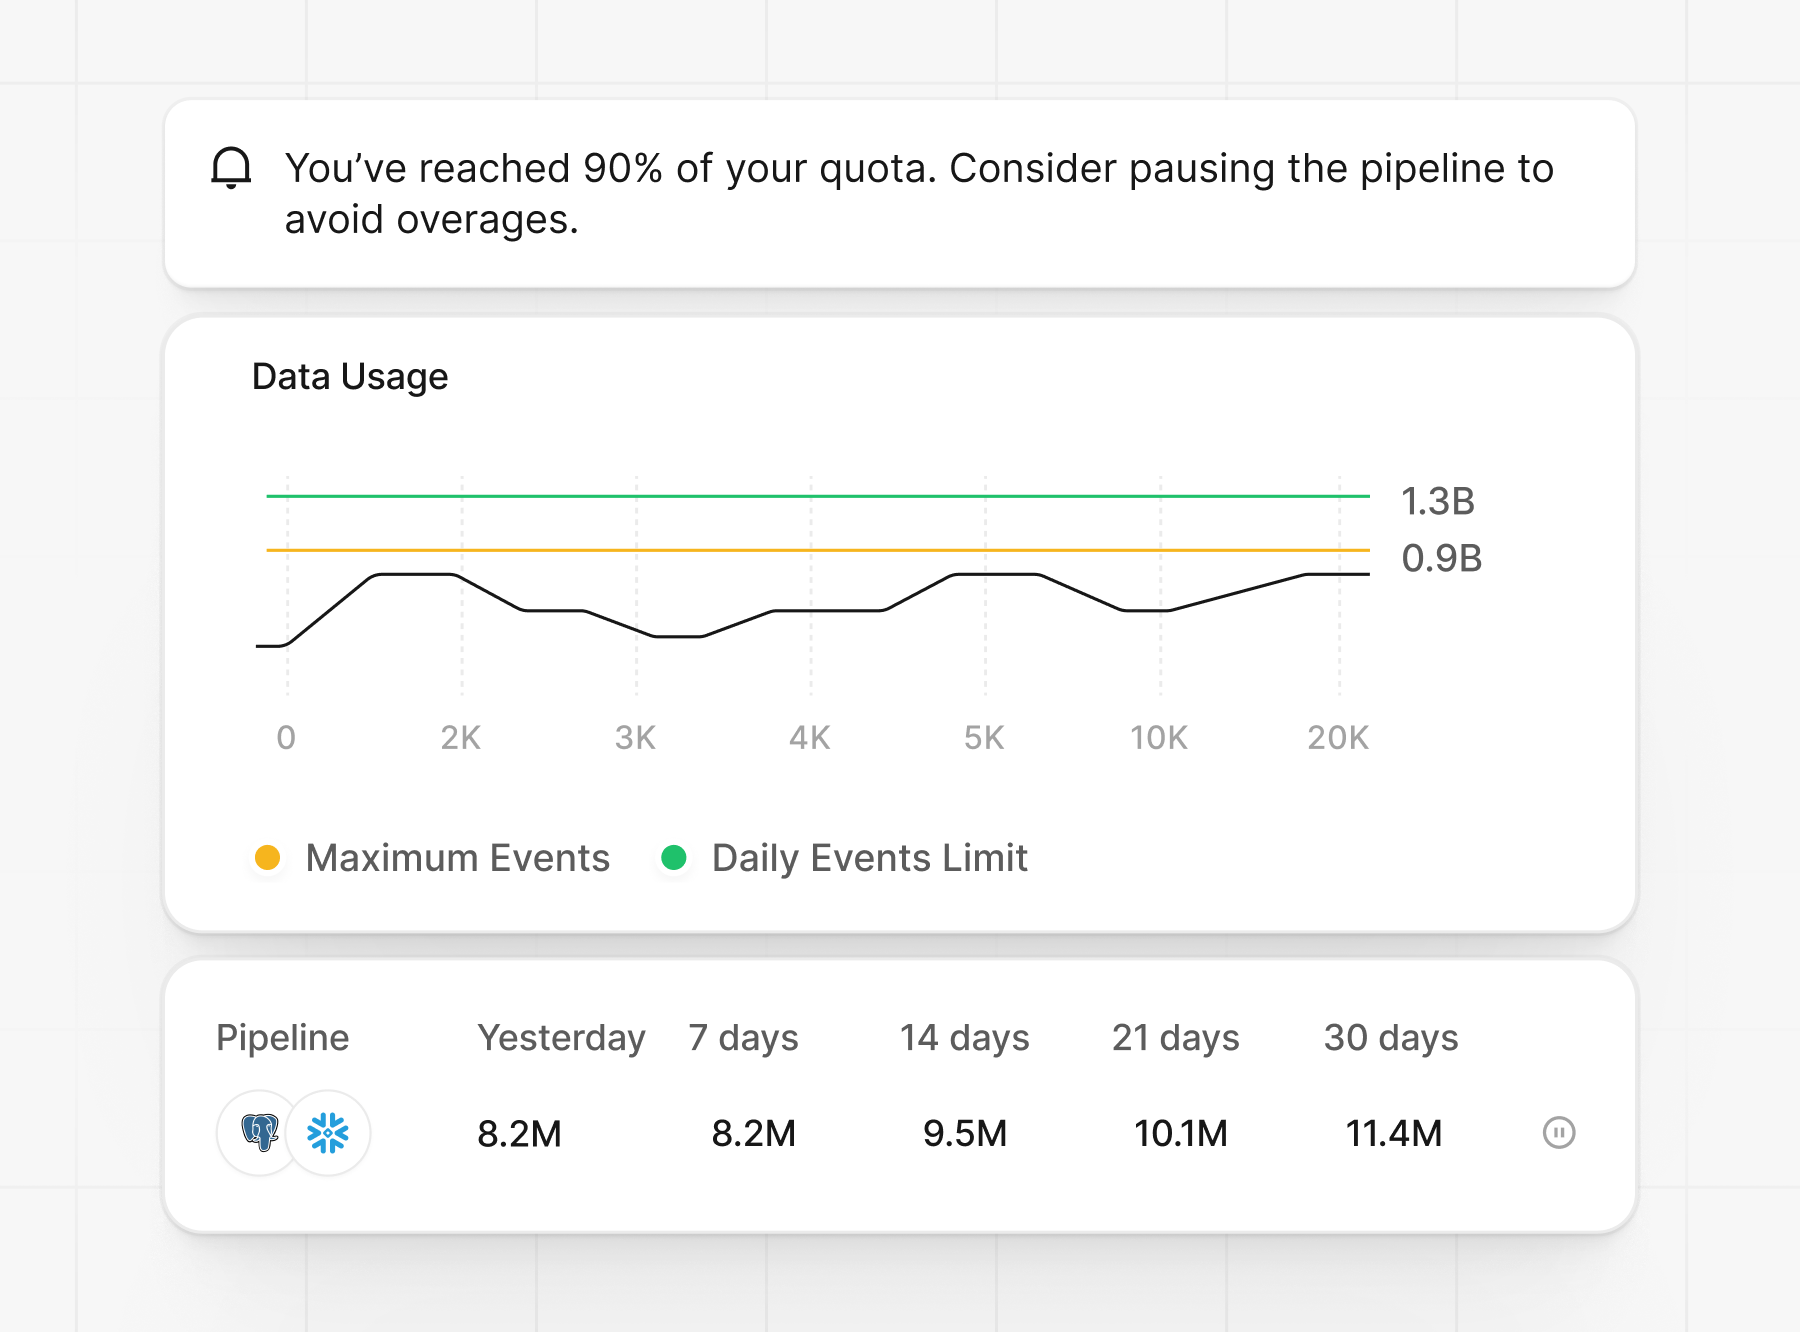
Task: Click the yellow Maximum Events legend dot
Action: [266, 858]
